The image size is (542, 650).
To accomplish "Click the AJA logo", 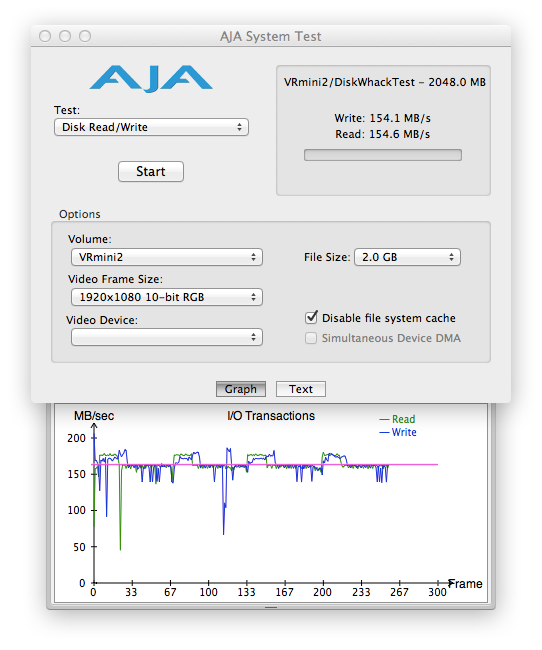I will click(x=151, y=78).
